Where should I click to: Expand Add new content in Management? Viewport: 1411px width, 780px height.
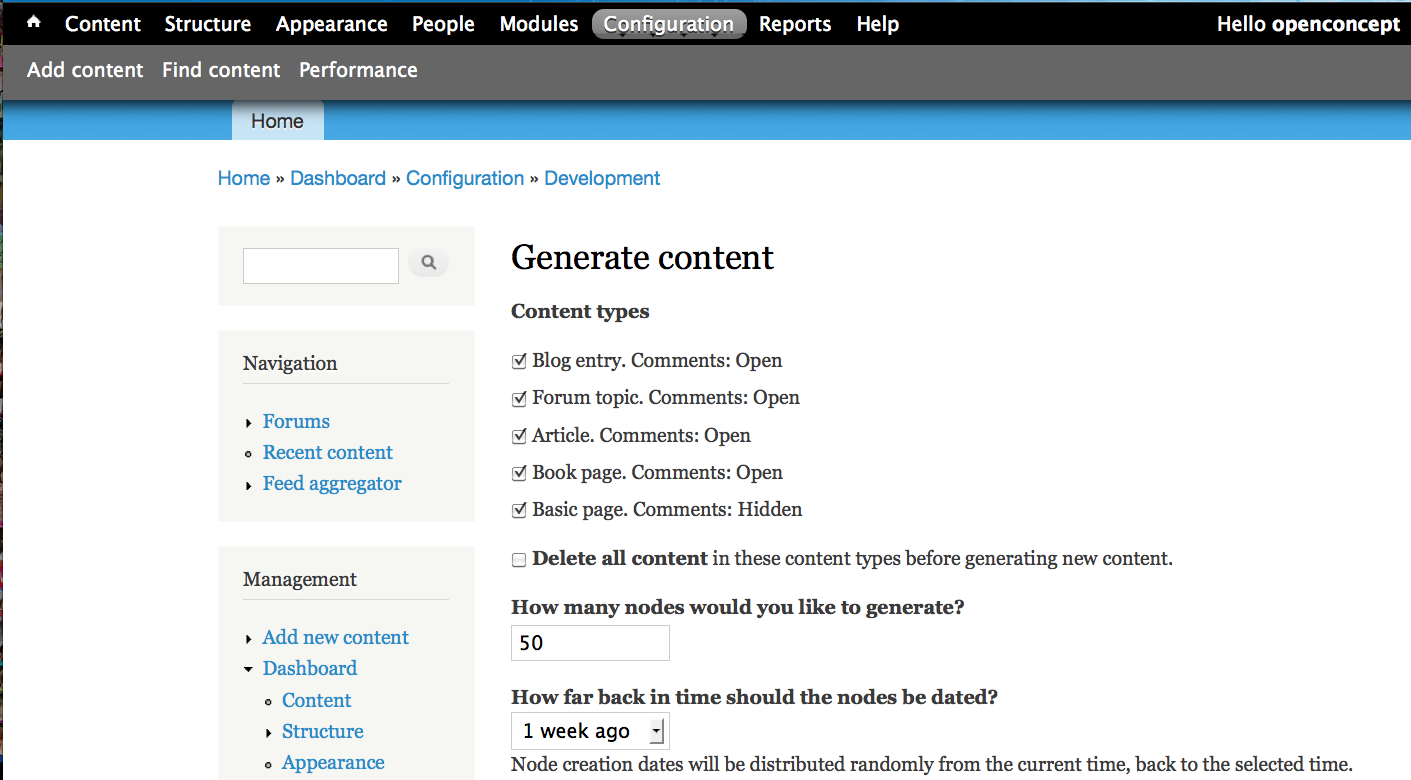pyautogui.click(x=249, y=637)
